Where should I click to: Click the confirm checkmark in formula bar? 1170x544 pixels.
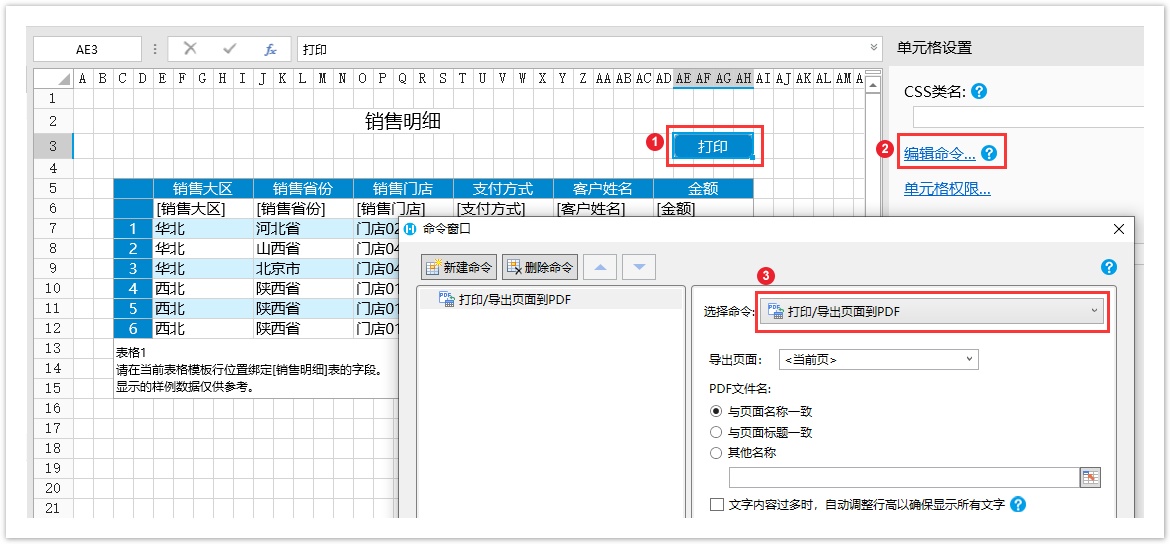[x=230, y=49]
